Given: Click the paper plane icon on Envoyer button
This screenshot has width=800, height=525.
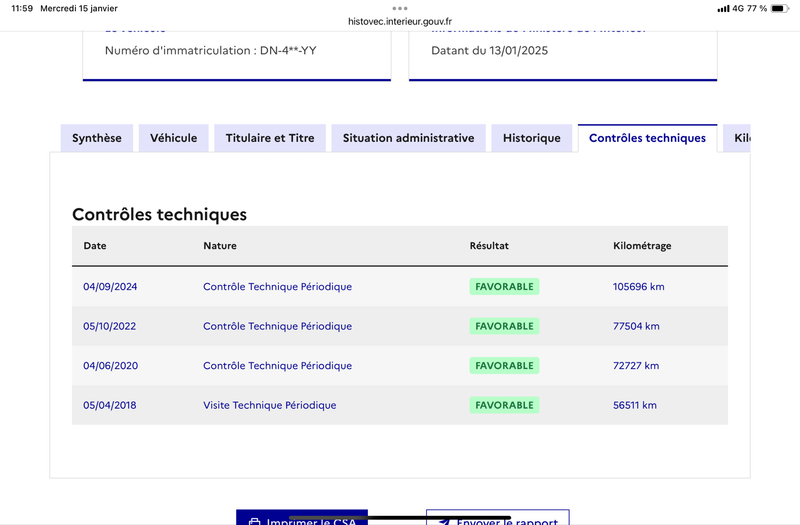Looking at the screenshot, I should [x=444, y=521].
